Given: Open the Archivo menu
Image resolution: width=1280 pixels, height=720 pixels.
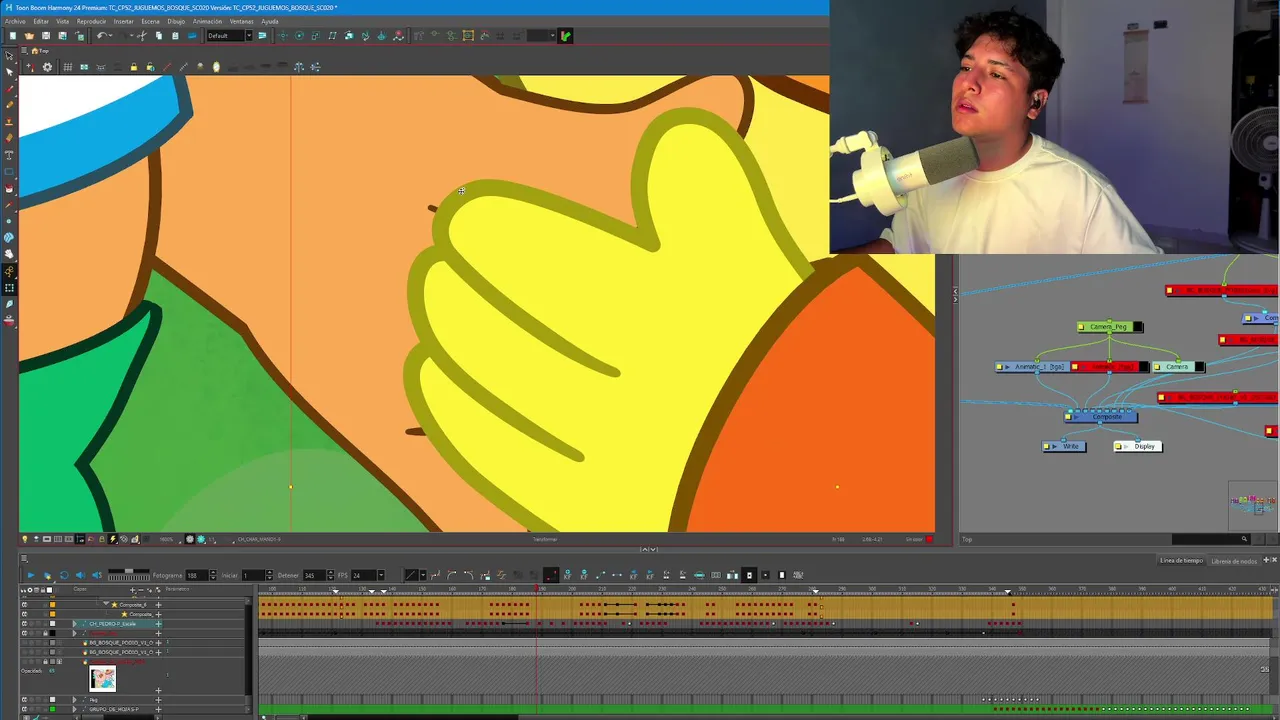Looking at the screenshot, I should tap(14, 21).
